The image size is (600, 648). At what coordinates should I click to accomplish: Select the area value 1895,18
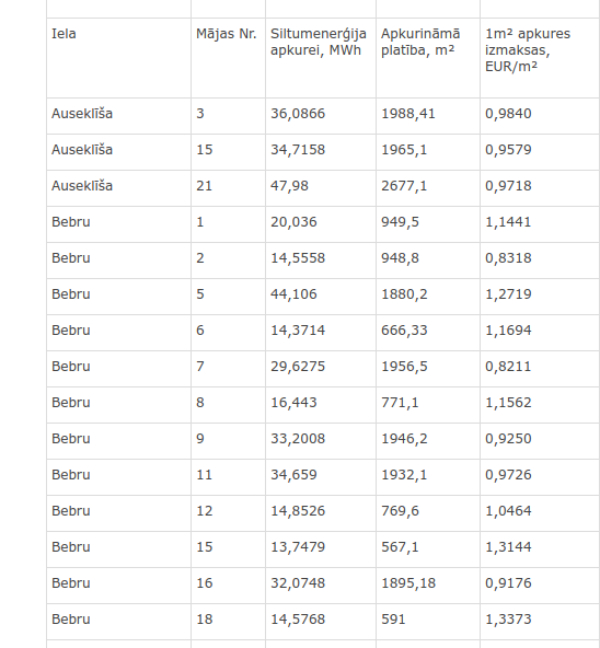tap(408, 583)
